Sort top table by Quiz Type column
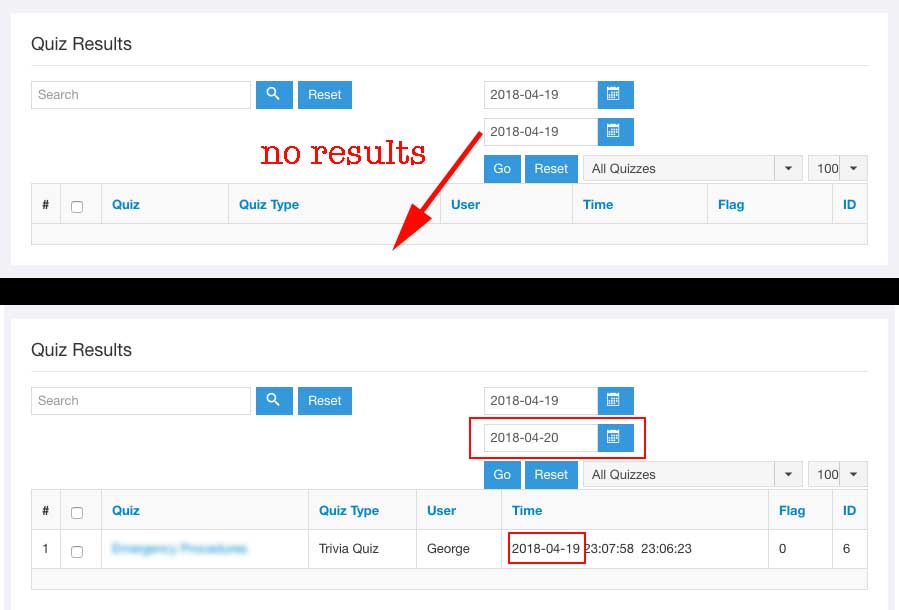Image resolution: width=899 pixels, height=610 pixels. tap(269, 205)
